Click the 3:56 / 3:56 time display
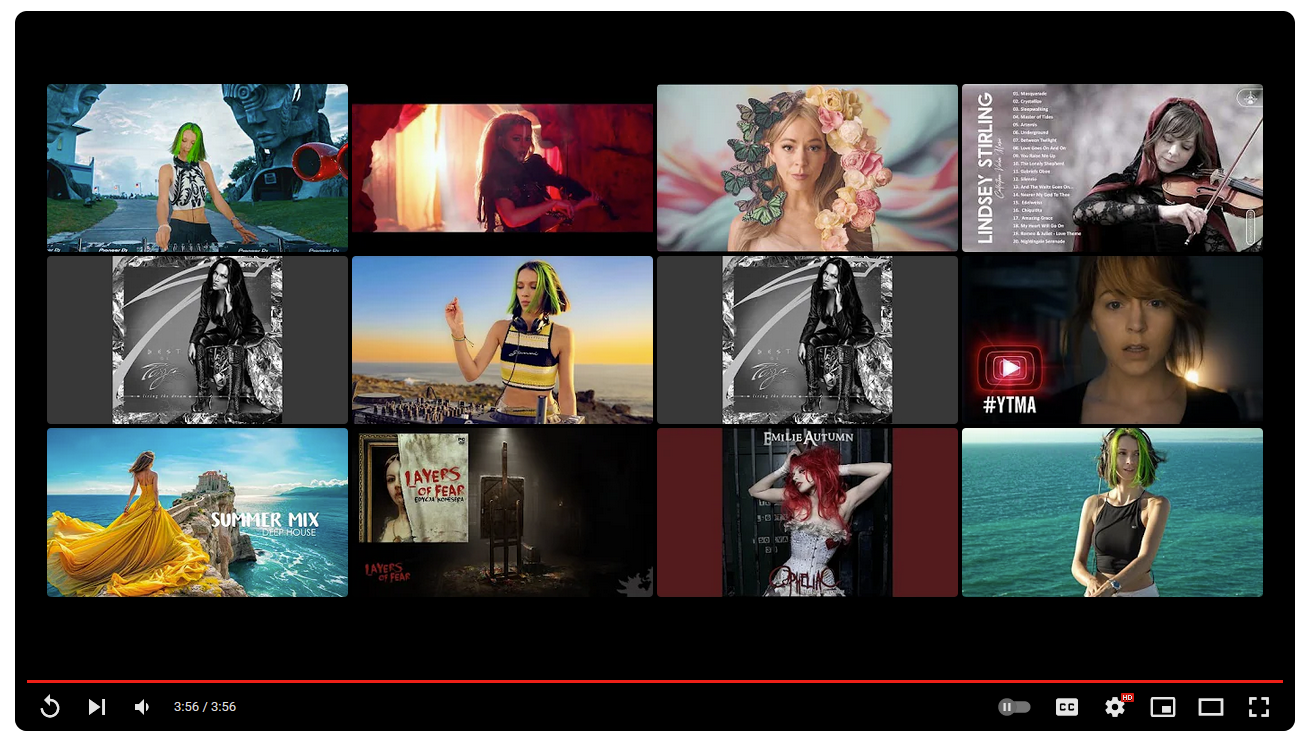Image resolution: width=1304 pixels, height=742 pixels. 205,707
